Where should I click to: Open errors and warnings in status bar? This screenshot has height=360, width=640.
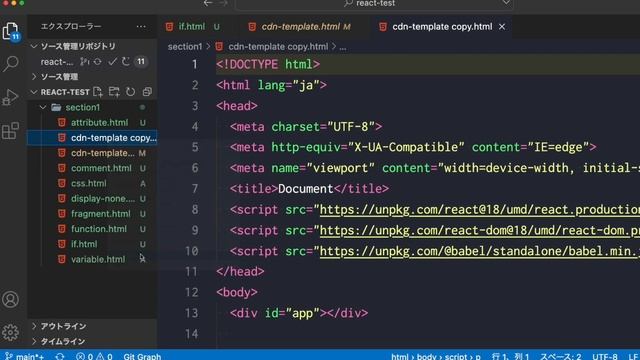click(94, 356)
